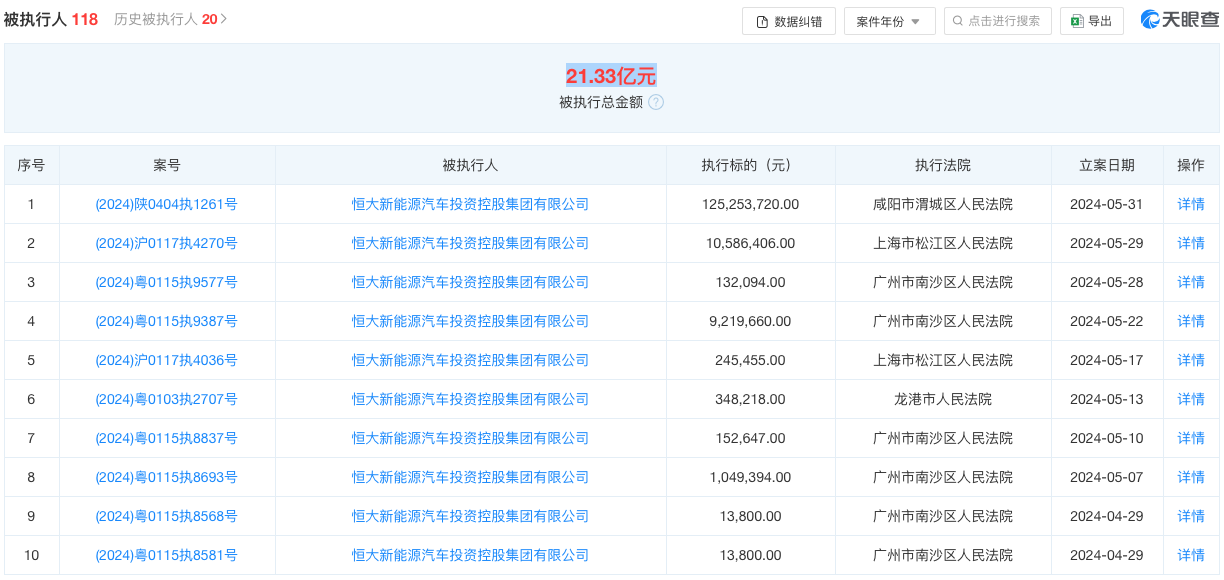The width and height of the screenshot is (1224, 580).
Task: View 详情 for row 2 (2024-05-29)
Action: click(x=1191, y=243)
